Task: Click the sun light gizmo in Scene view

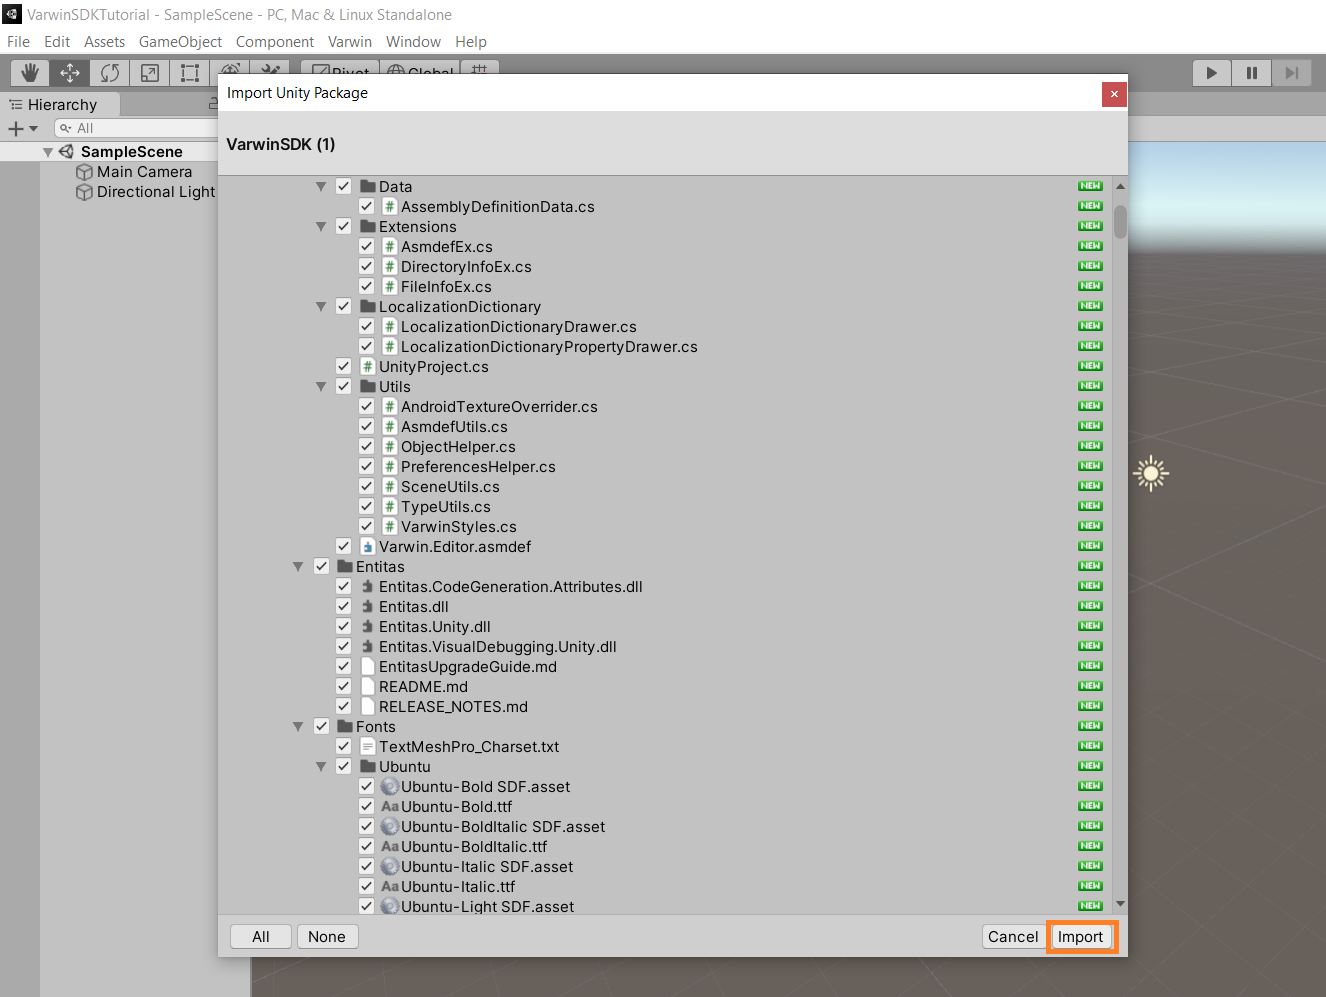Action: [x=1151, y=473]
